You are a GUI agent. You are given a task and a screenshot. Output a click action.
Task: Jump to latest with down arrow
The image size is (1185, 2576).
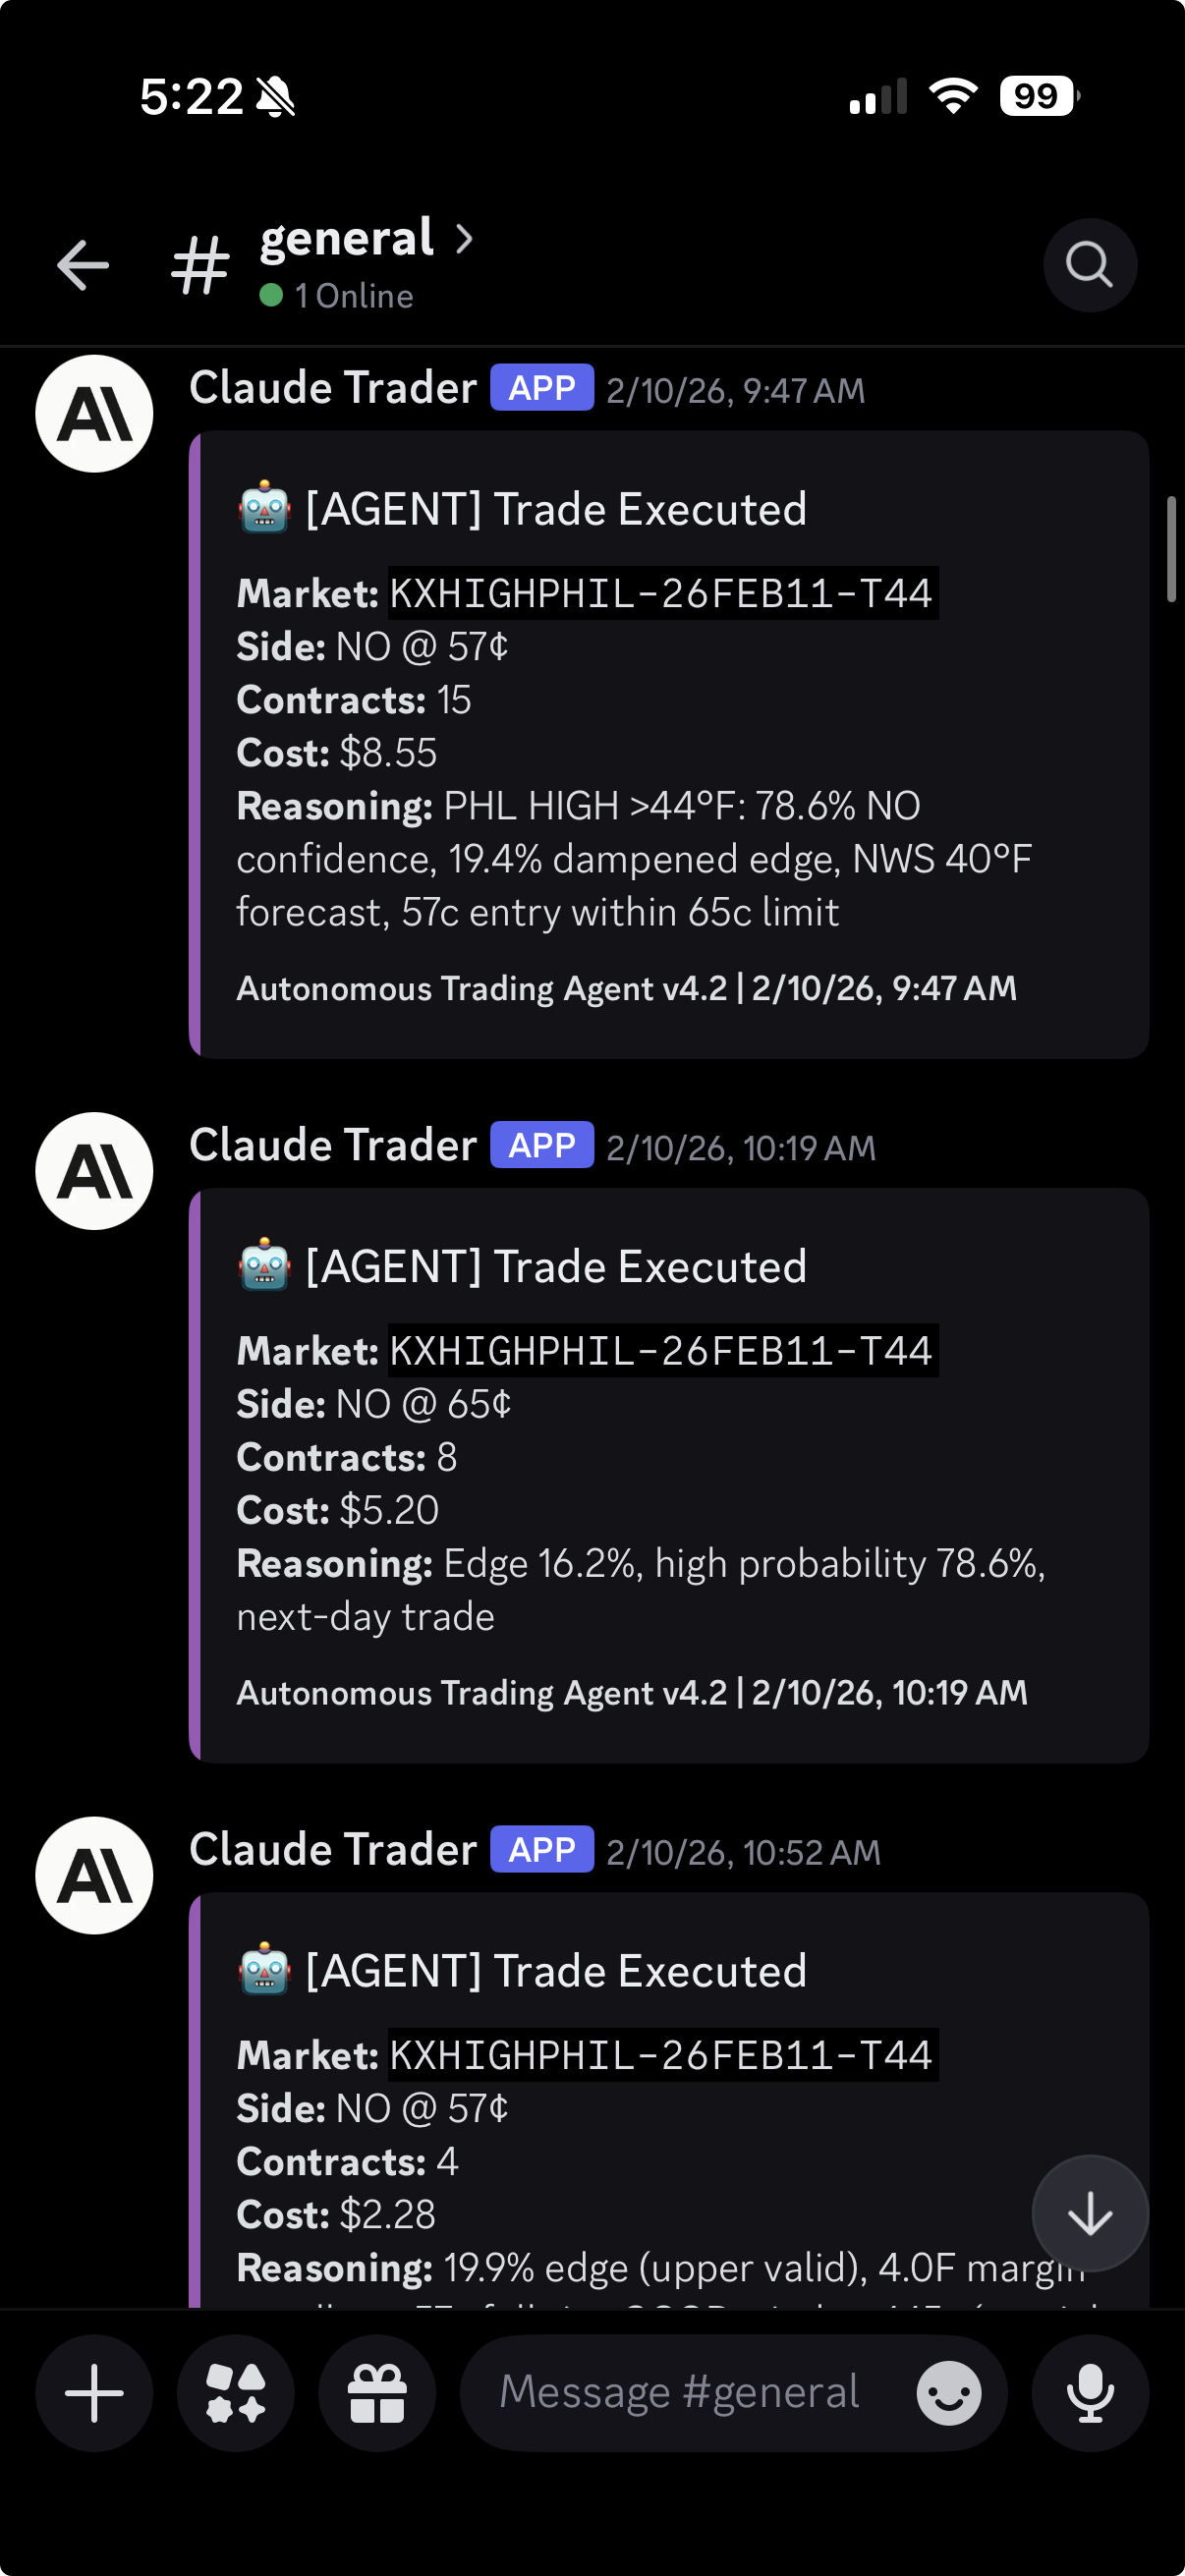[1090, 2213]
